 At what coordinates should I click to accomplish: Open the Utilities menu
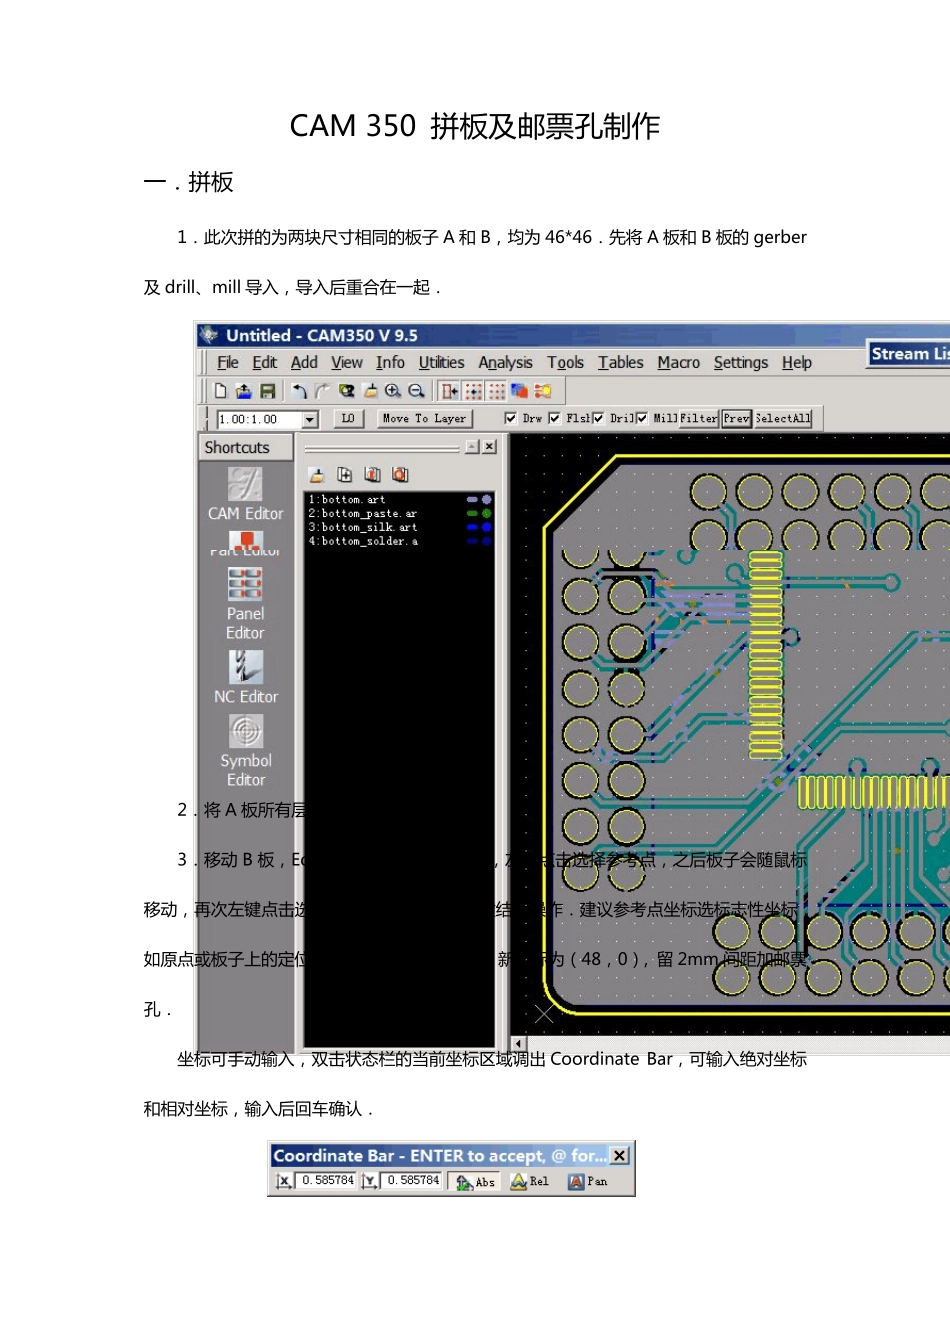click(441, 362)
